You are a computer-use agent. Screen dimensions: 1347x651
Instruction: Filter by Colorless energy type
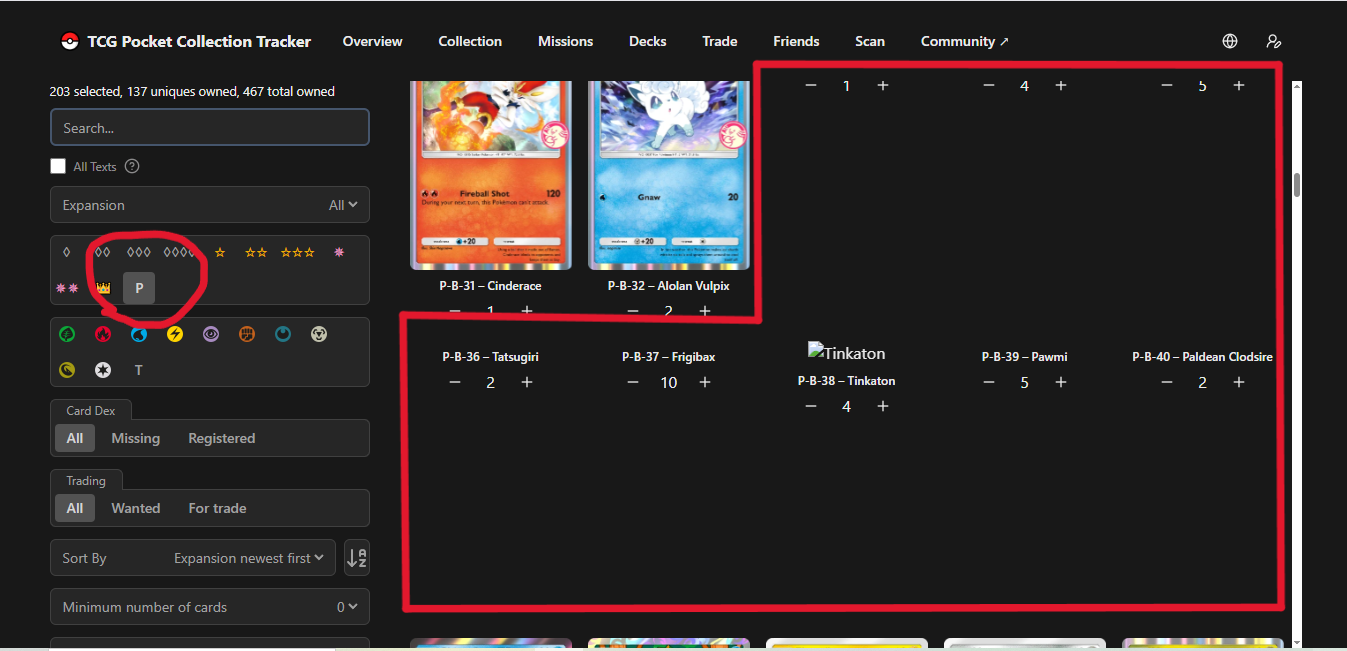coord(103,370)
